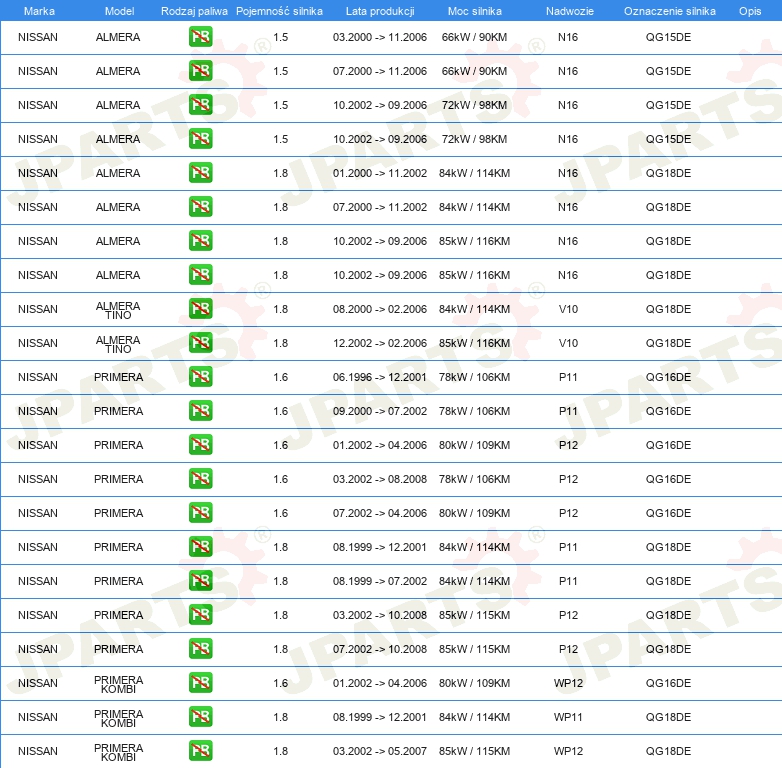Viewport: 782px width, 768px height.
Task: Select the date cell '01.2000 -> 11.2002'
Action: [380, 173]
